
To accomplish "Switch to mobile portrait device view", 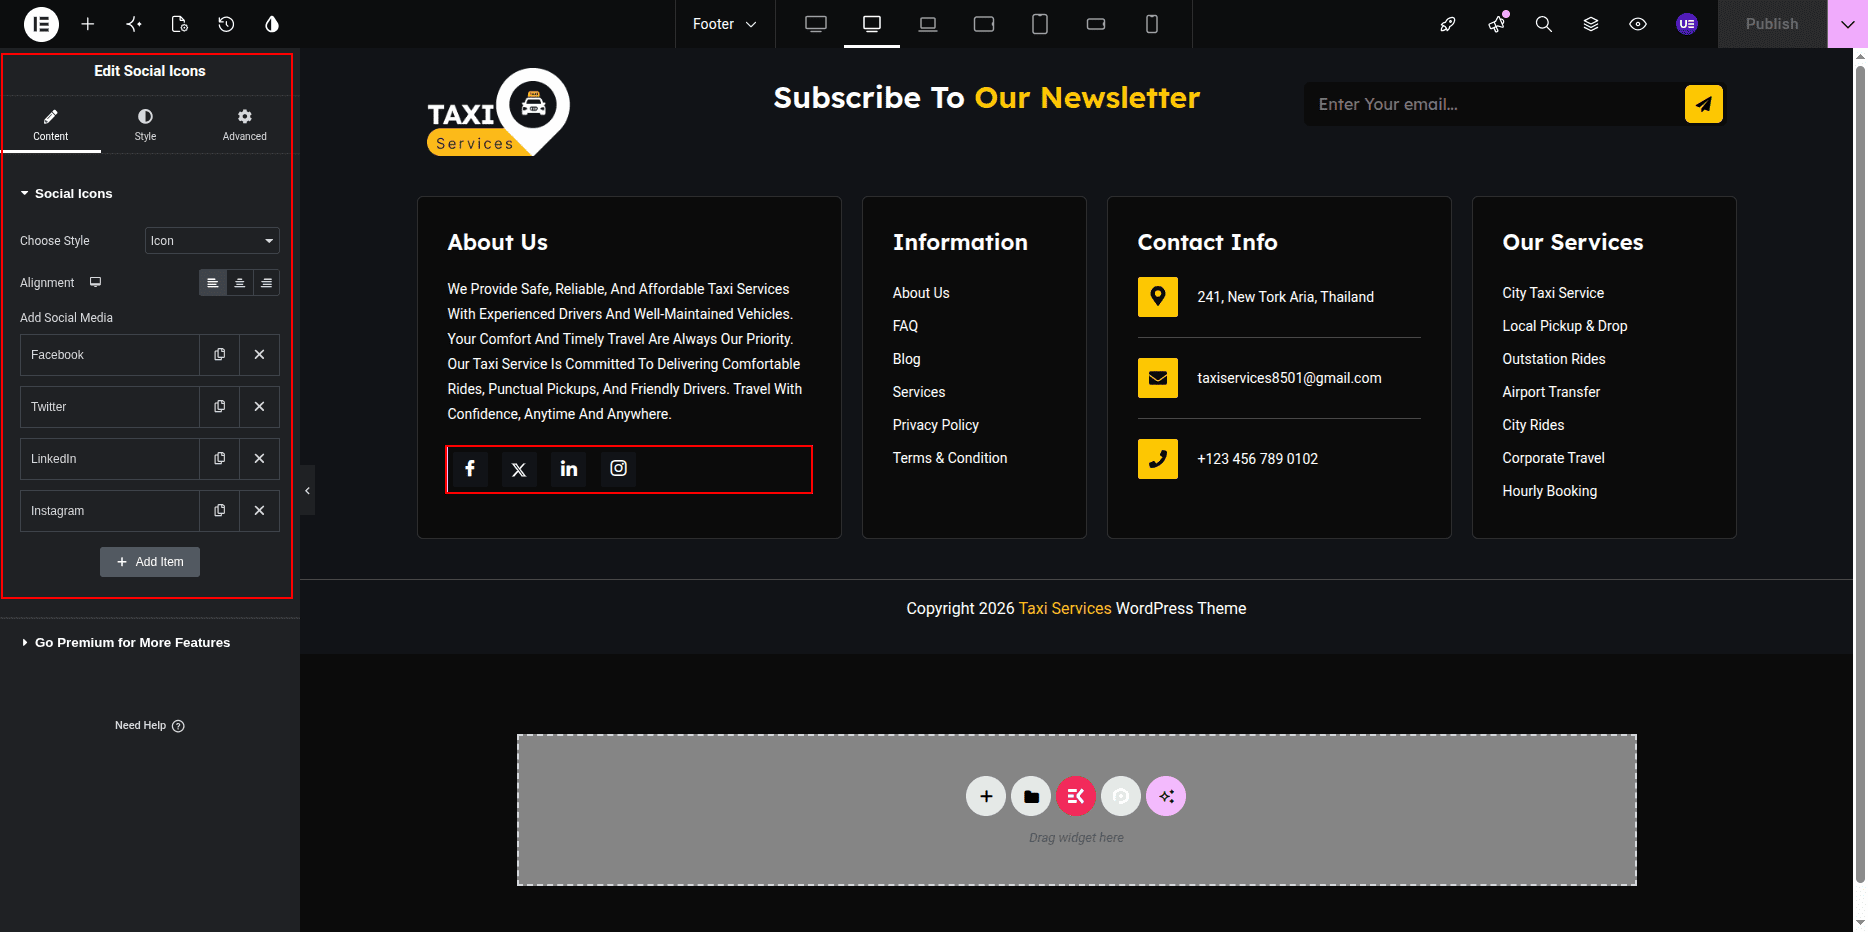I will click(x=1152, y=24).
